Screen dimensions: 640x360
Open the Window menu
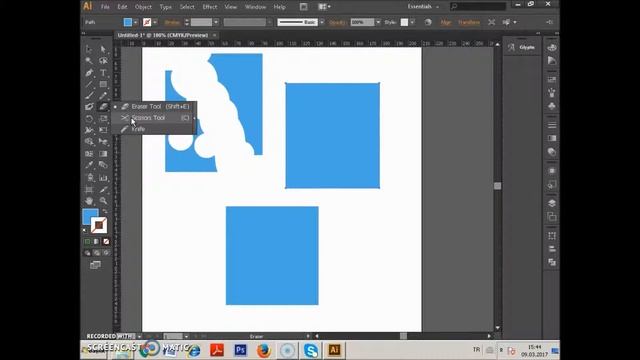(x=255, y=7)
